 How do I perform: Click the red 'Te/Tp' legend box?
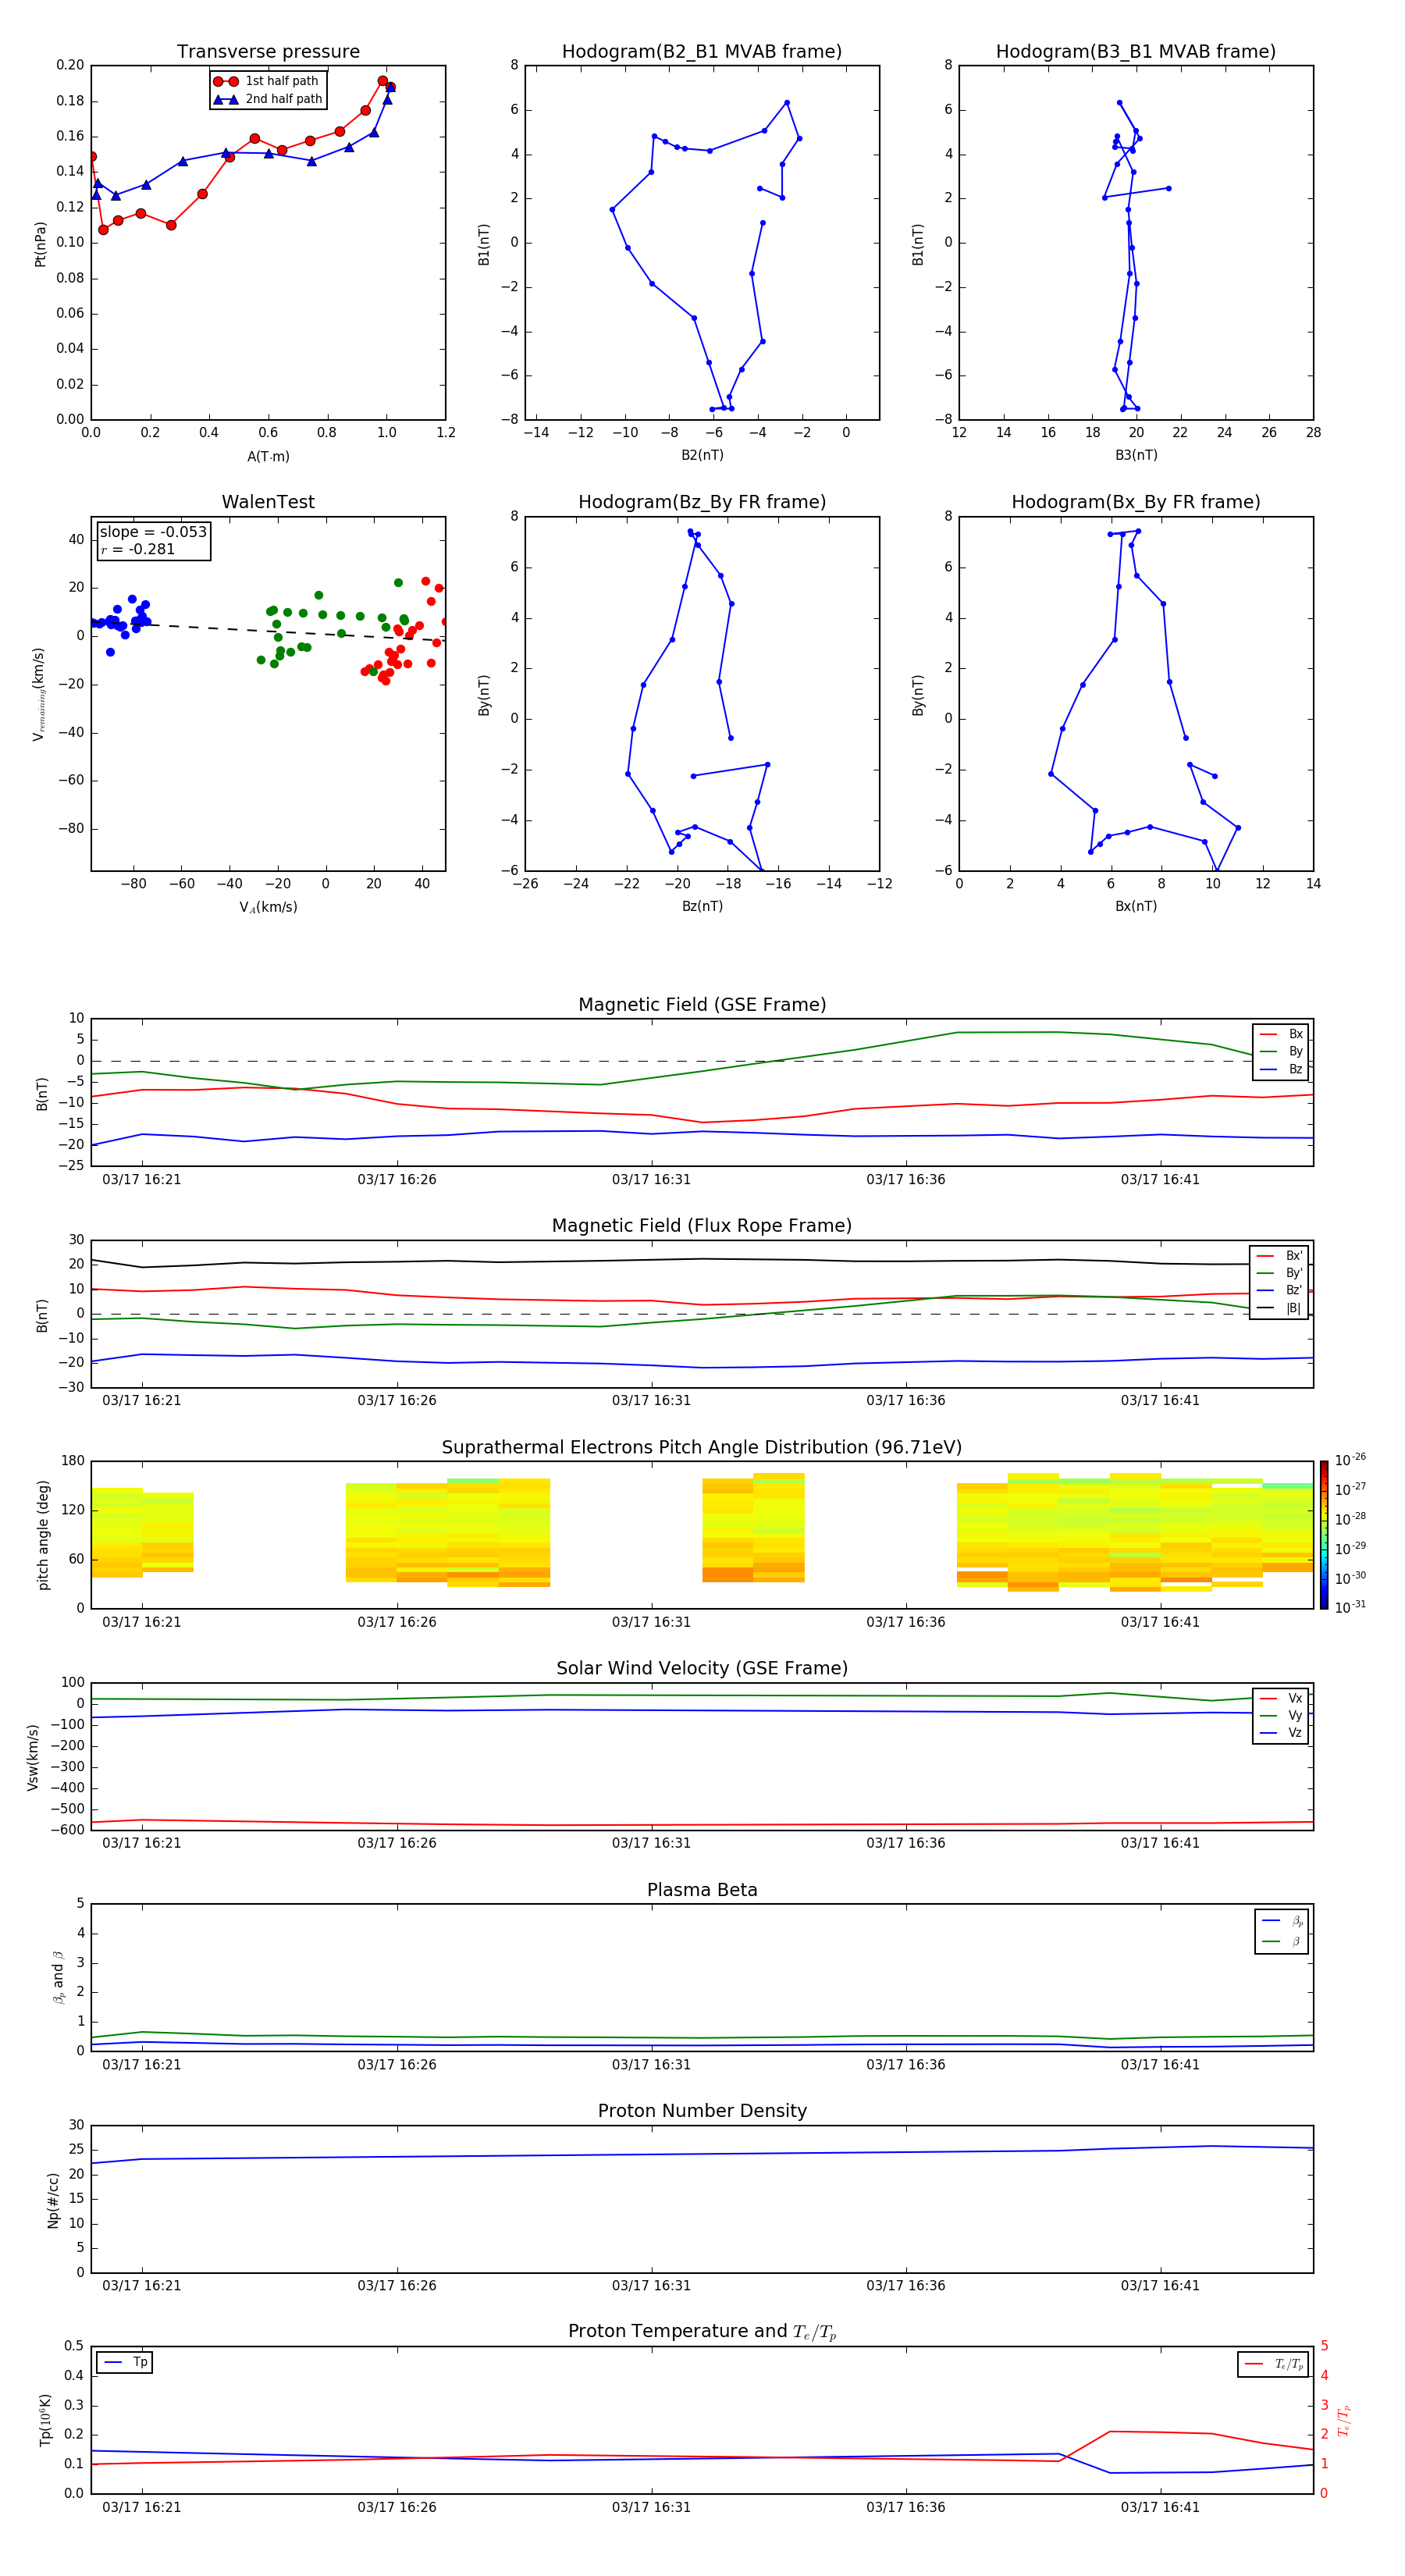point(1273,2365)
